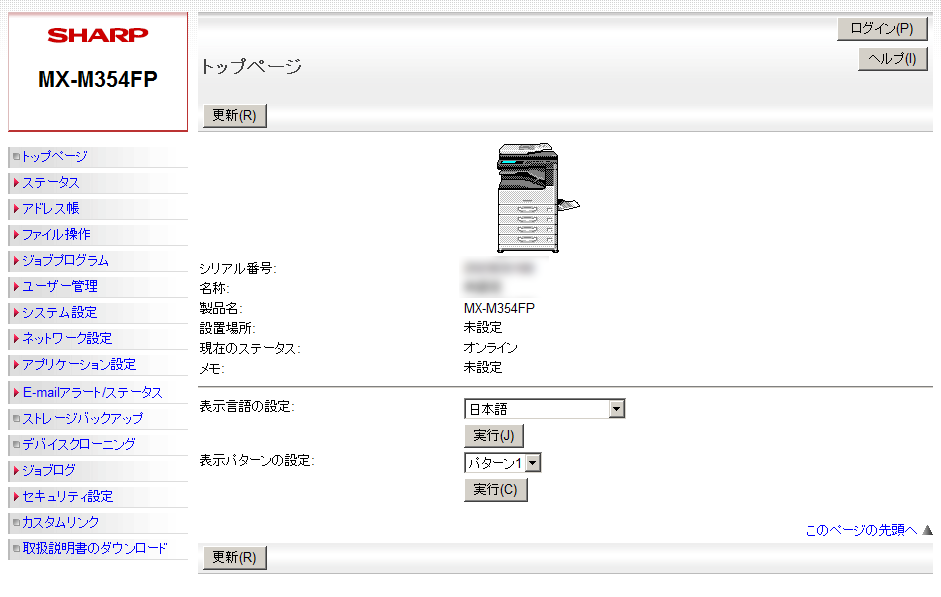The width and height of the screenshot is (941, 597).
Task: Jump to このページの先頭へ link
Action: point(861,530)
